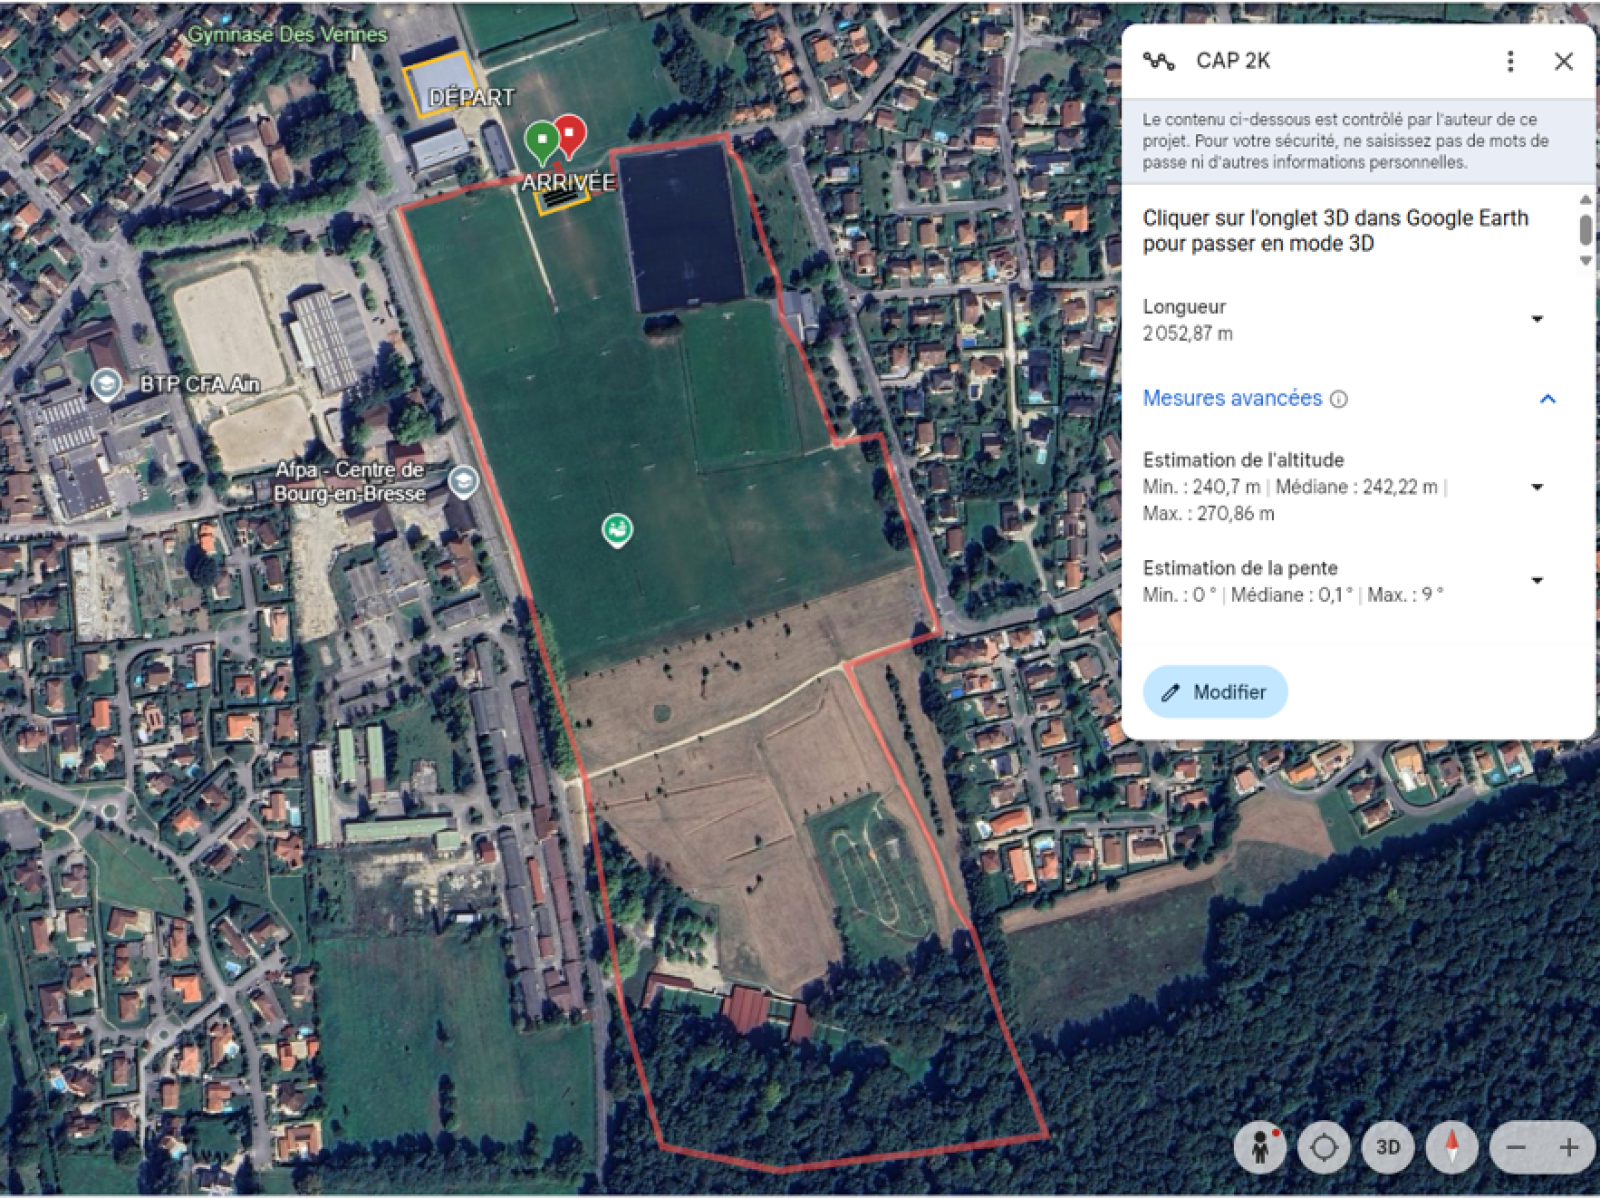Collapse the Mesures avancées section
This screenshot has width=1600, height=1198.
click(1547, 399)
